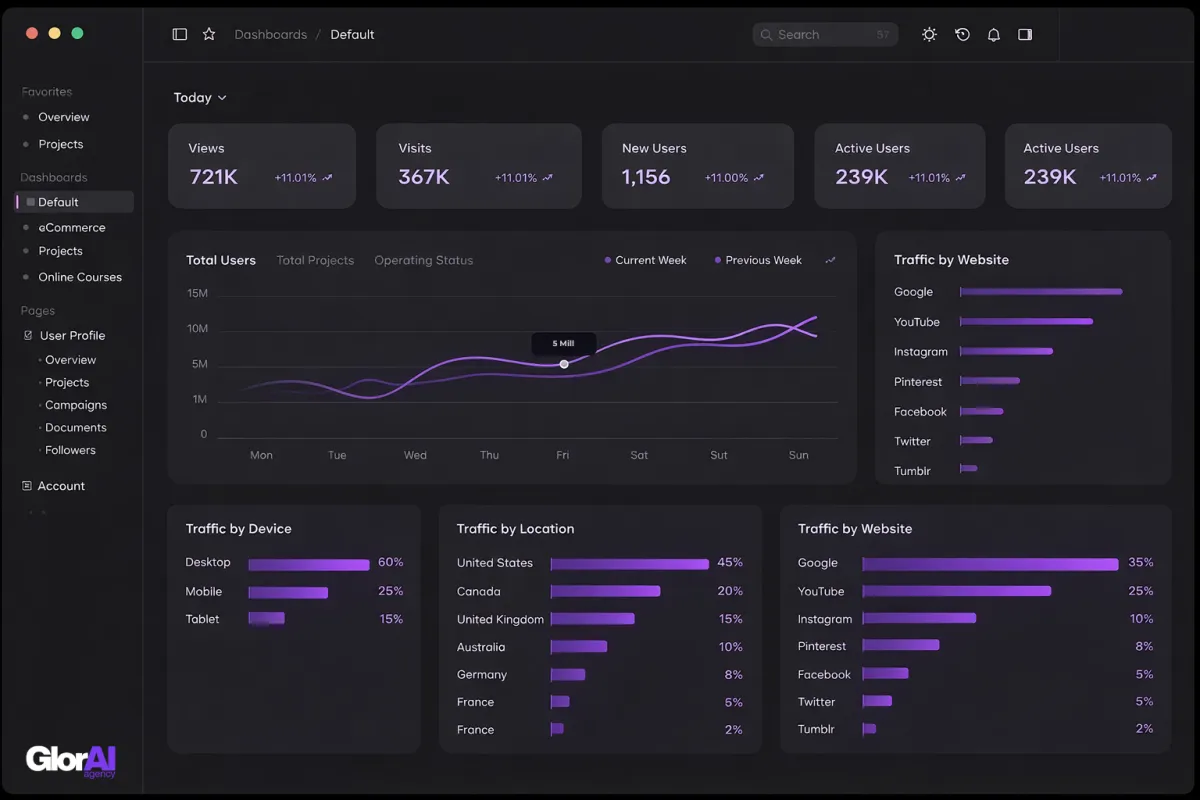
Task: Click the search magnifier icon
Action: pos(766,34)
